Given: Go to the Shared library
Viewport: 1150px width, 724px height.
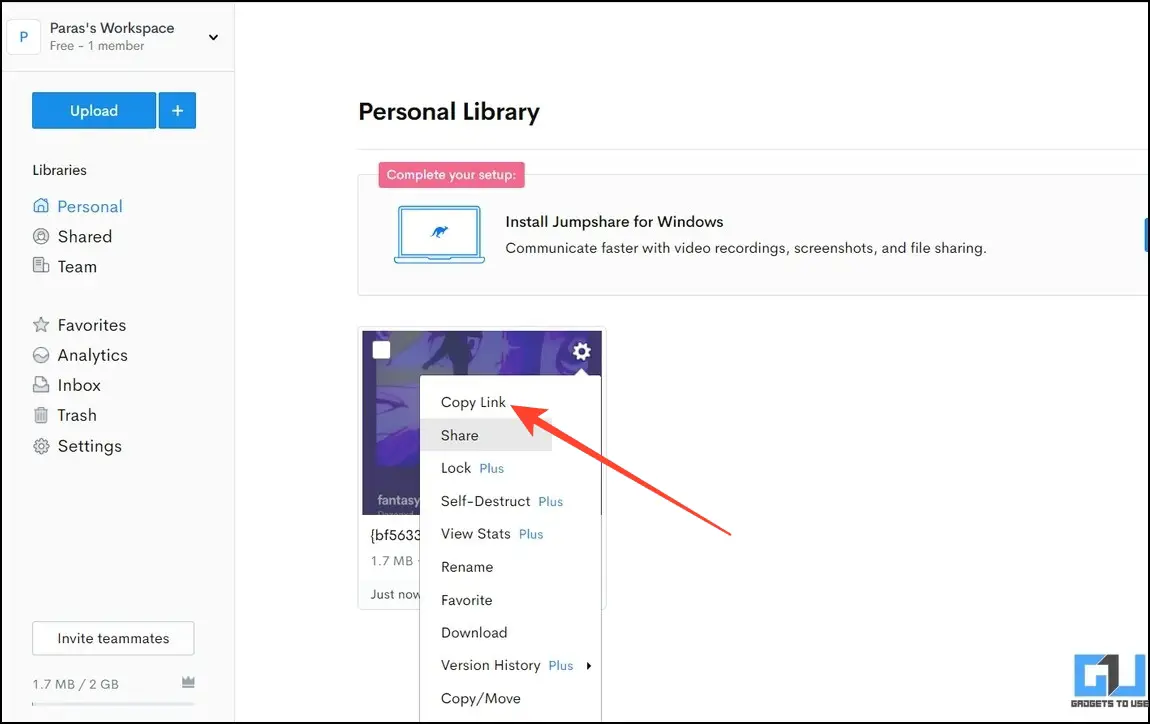Looking at the screenshot, I should (x=85, y=236).
